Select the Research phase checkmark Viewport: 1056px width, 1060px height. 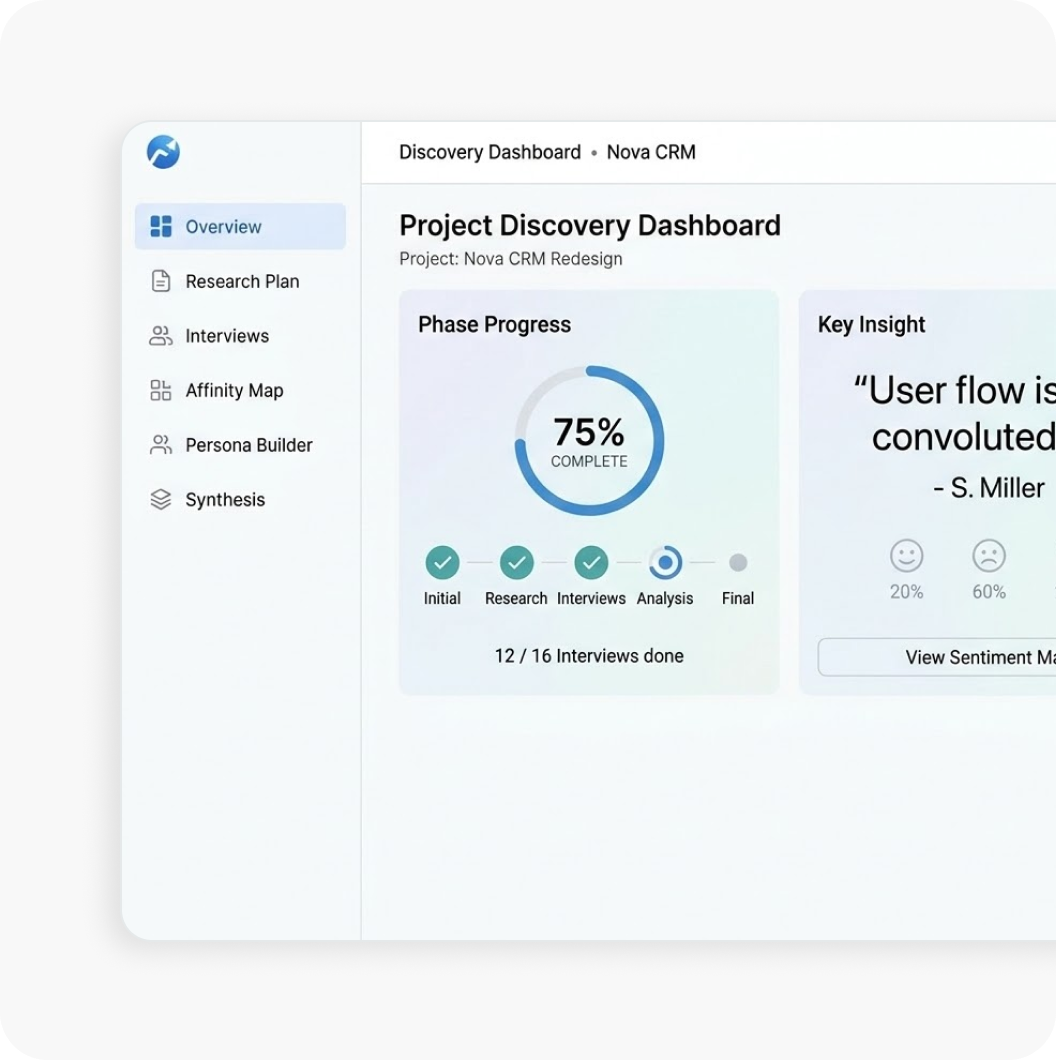click(517, 562)
